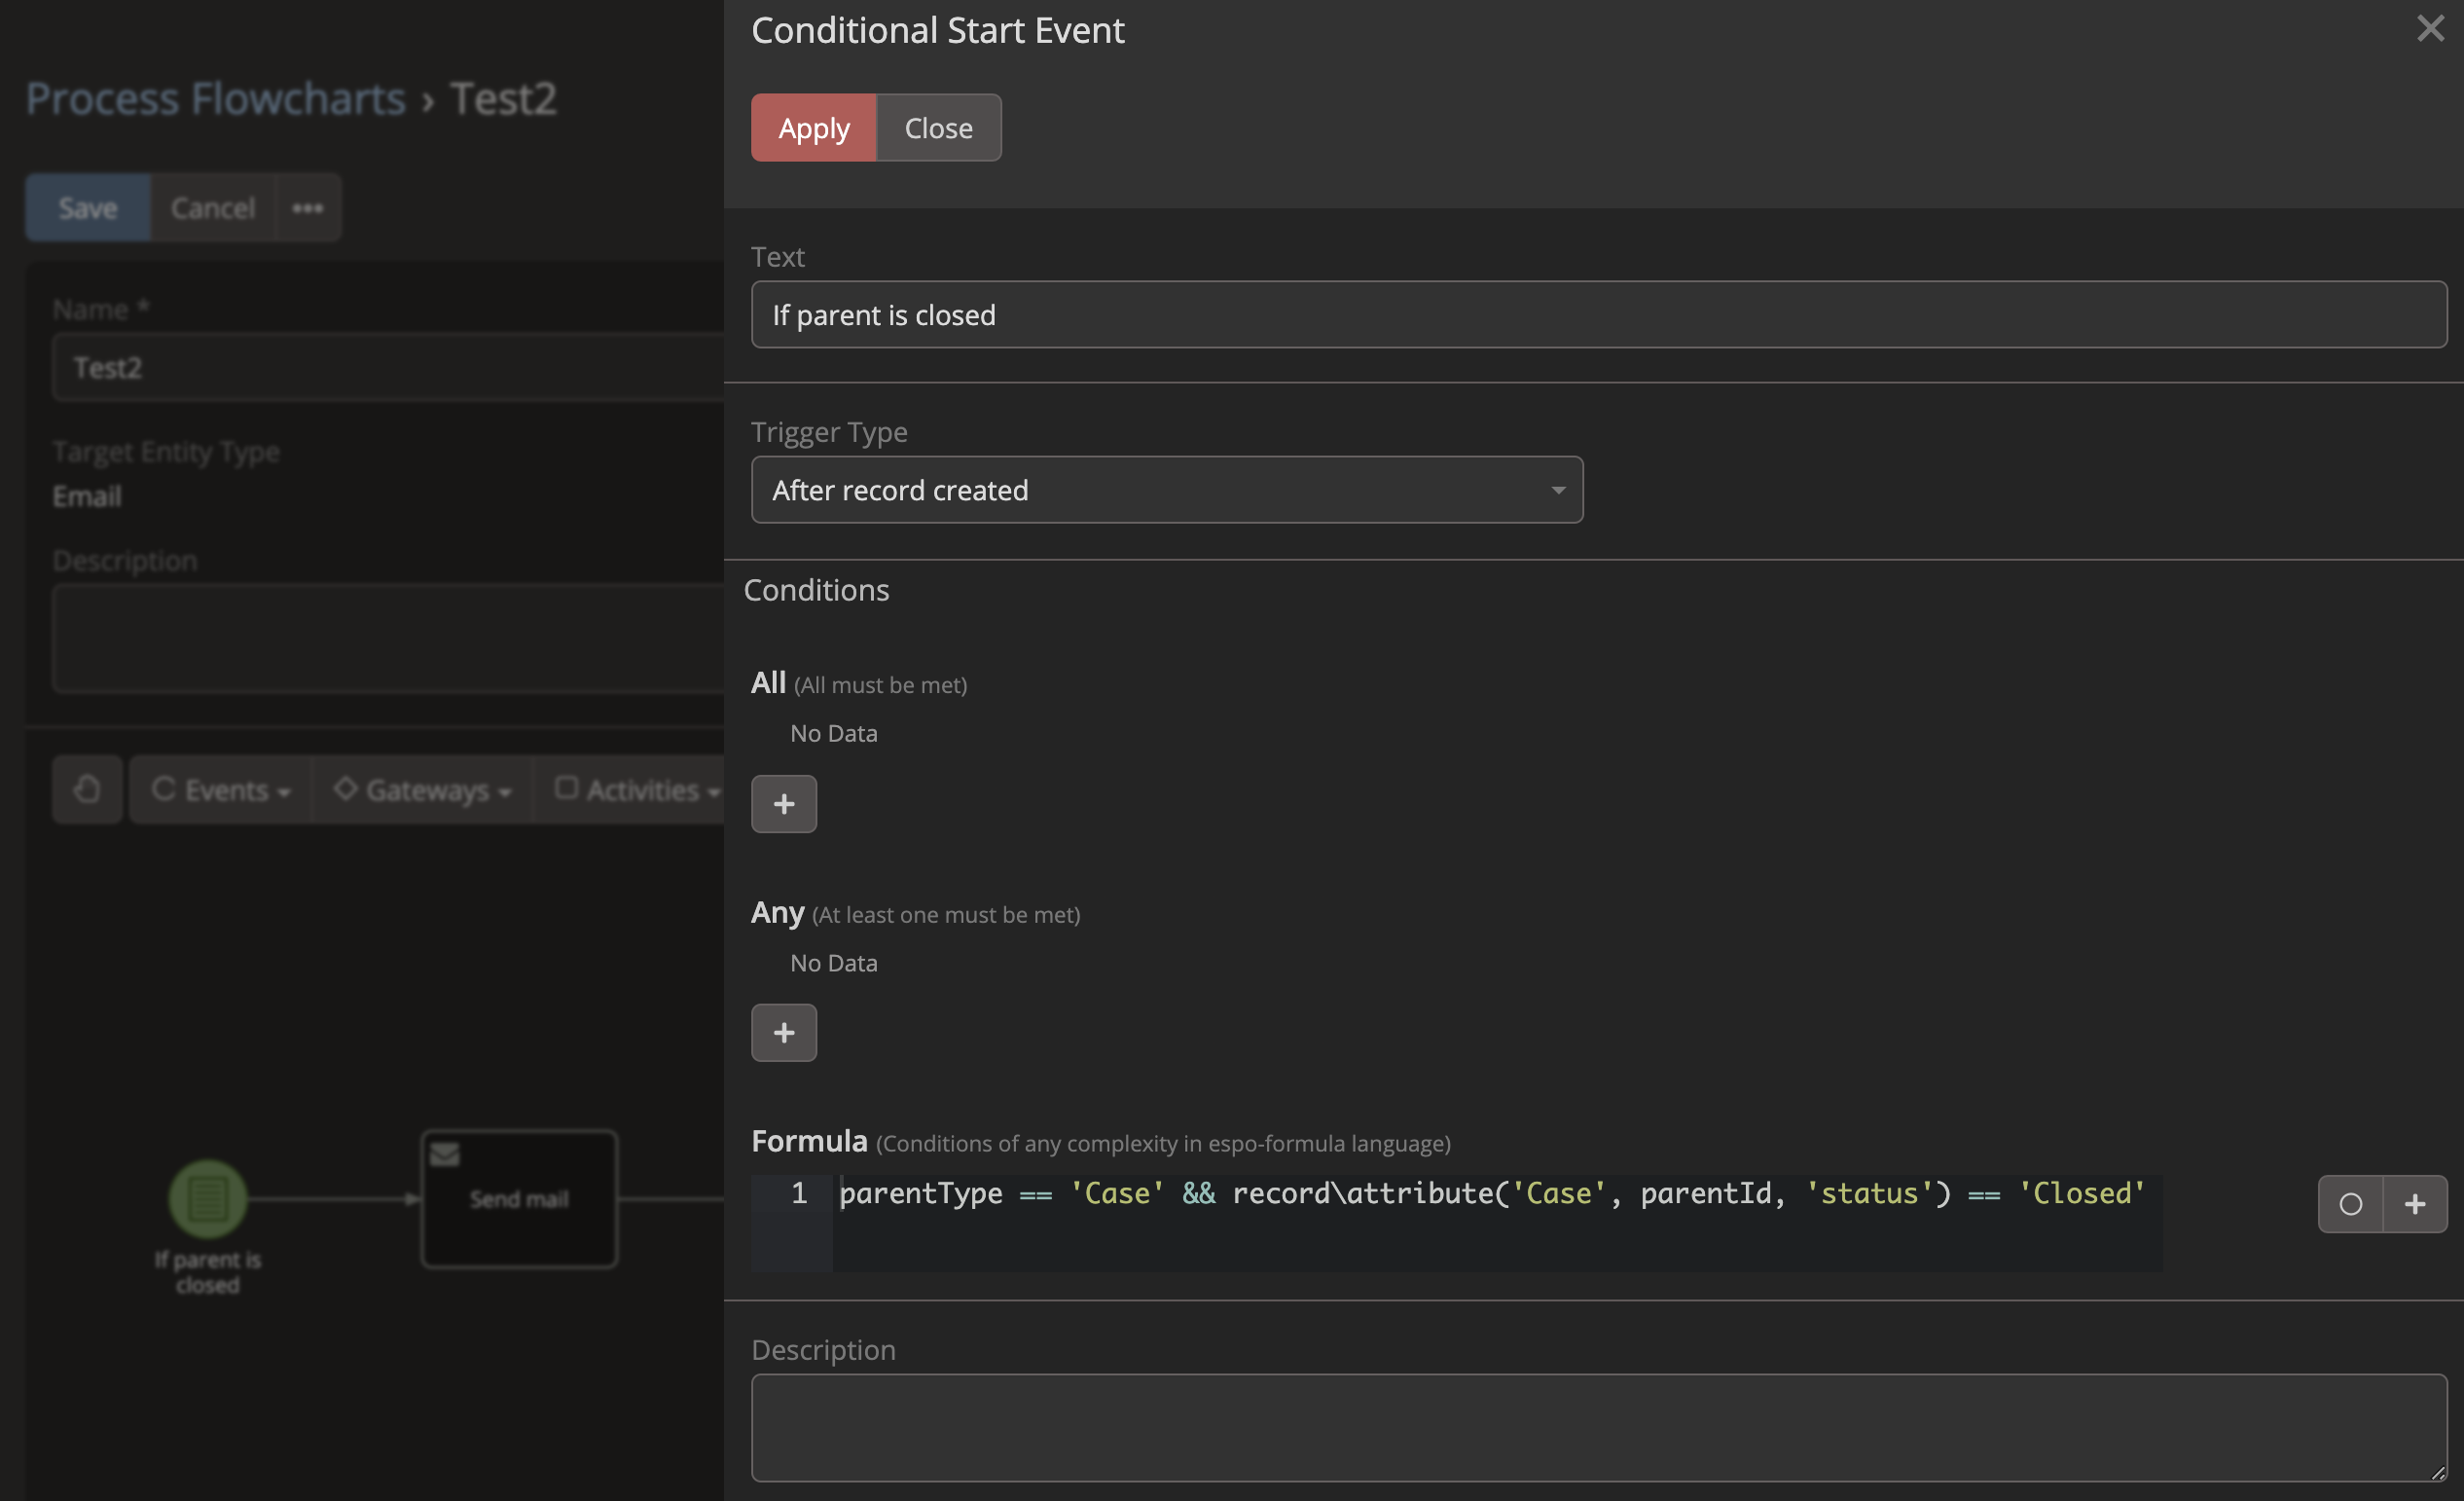Open the Events dropdown in flowchart toolbar
The image size is (2464, 1501).
coord(221,790)
